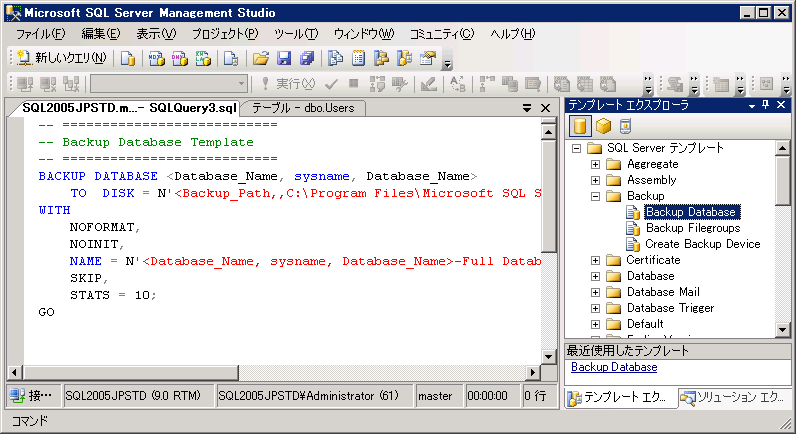Select SQL Server templates cylinder icon

(x=580, y=126)
